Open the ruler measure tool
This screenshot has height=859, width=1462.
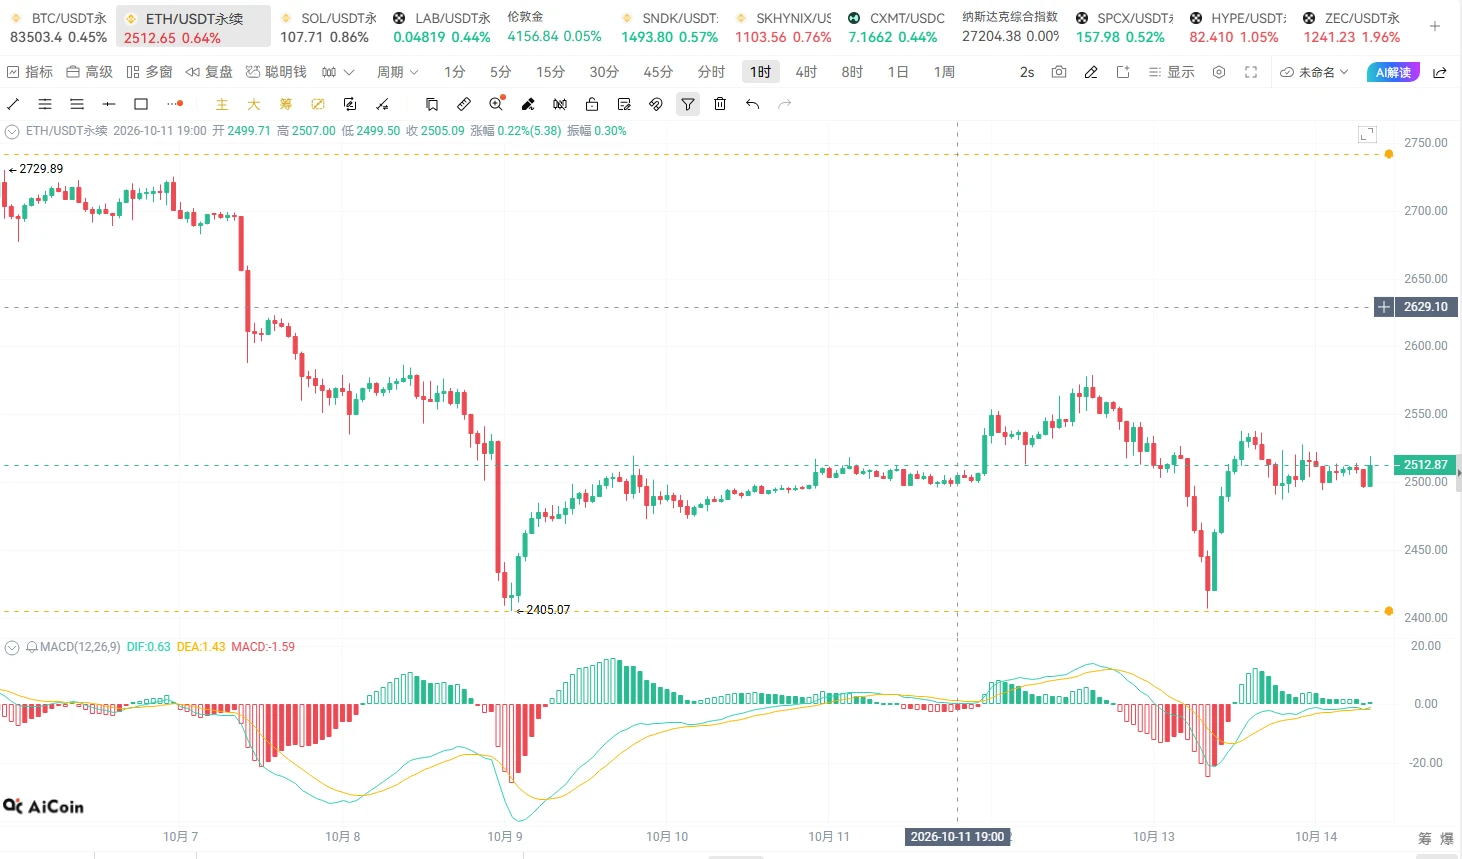tap(464, 104)
